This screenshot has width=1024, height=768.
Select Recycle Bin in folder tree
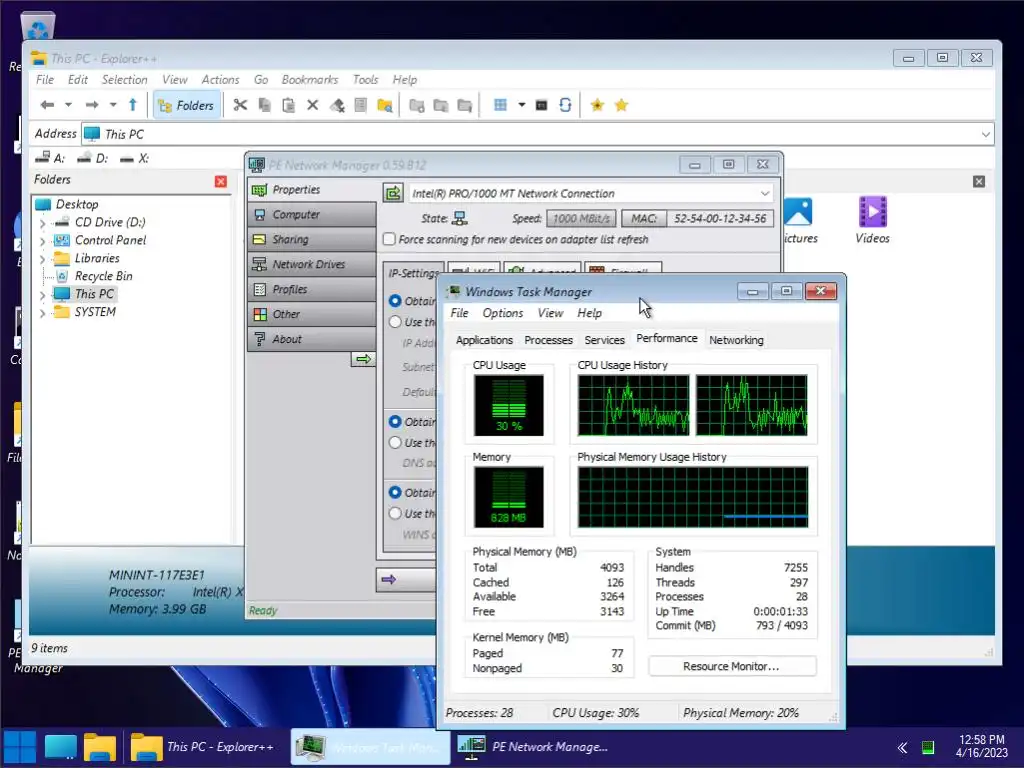click(x=103, y=276)
